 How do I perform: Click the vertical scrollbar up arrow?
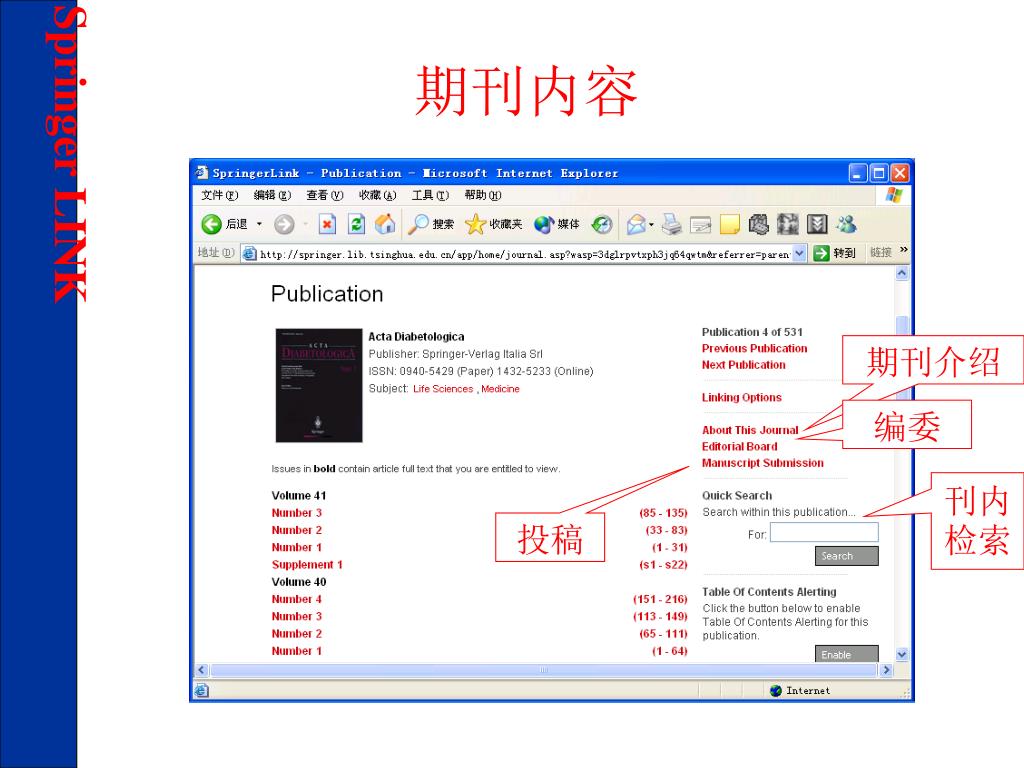pos(902,273)
